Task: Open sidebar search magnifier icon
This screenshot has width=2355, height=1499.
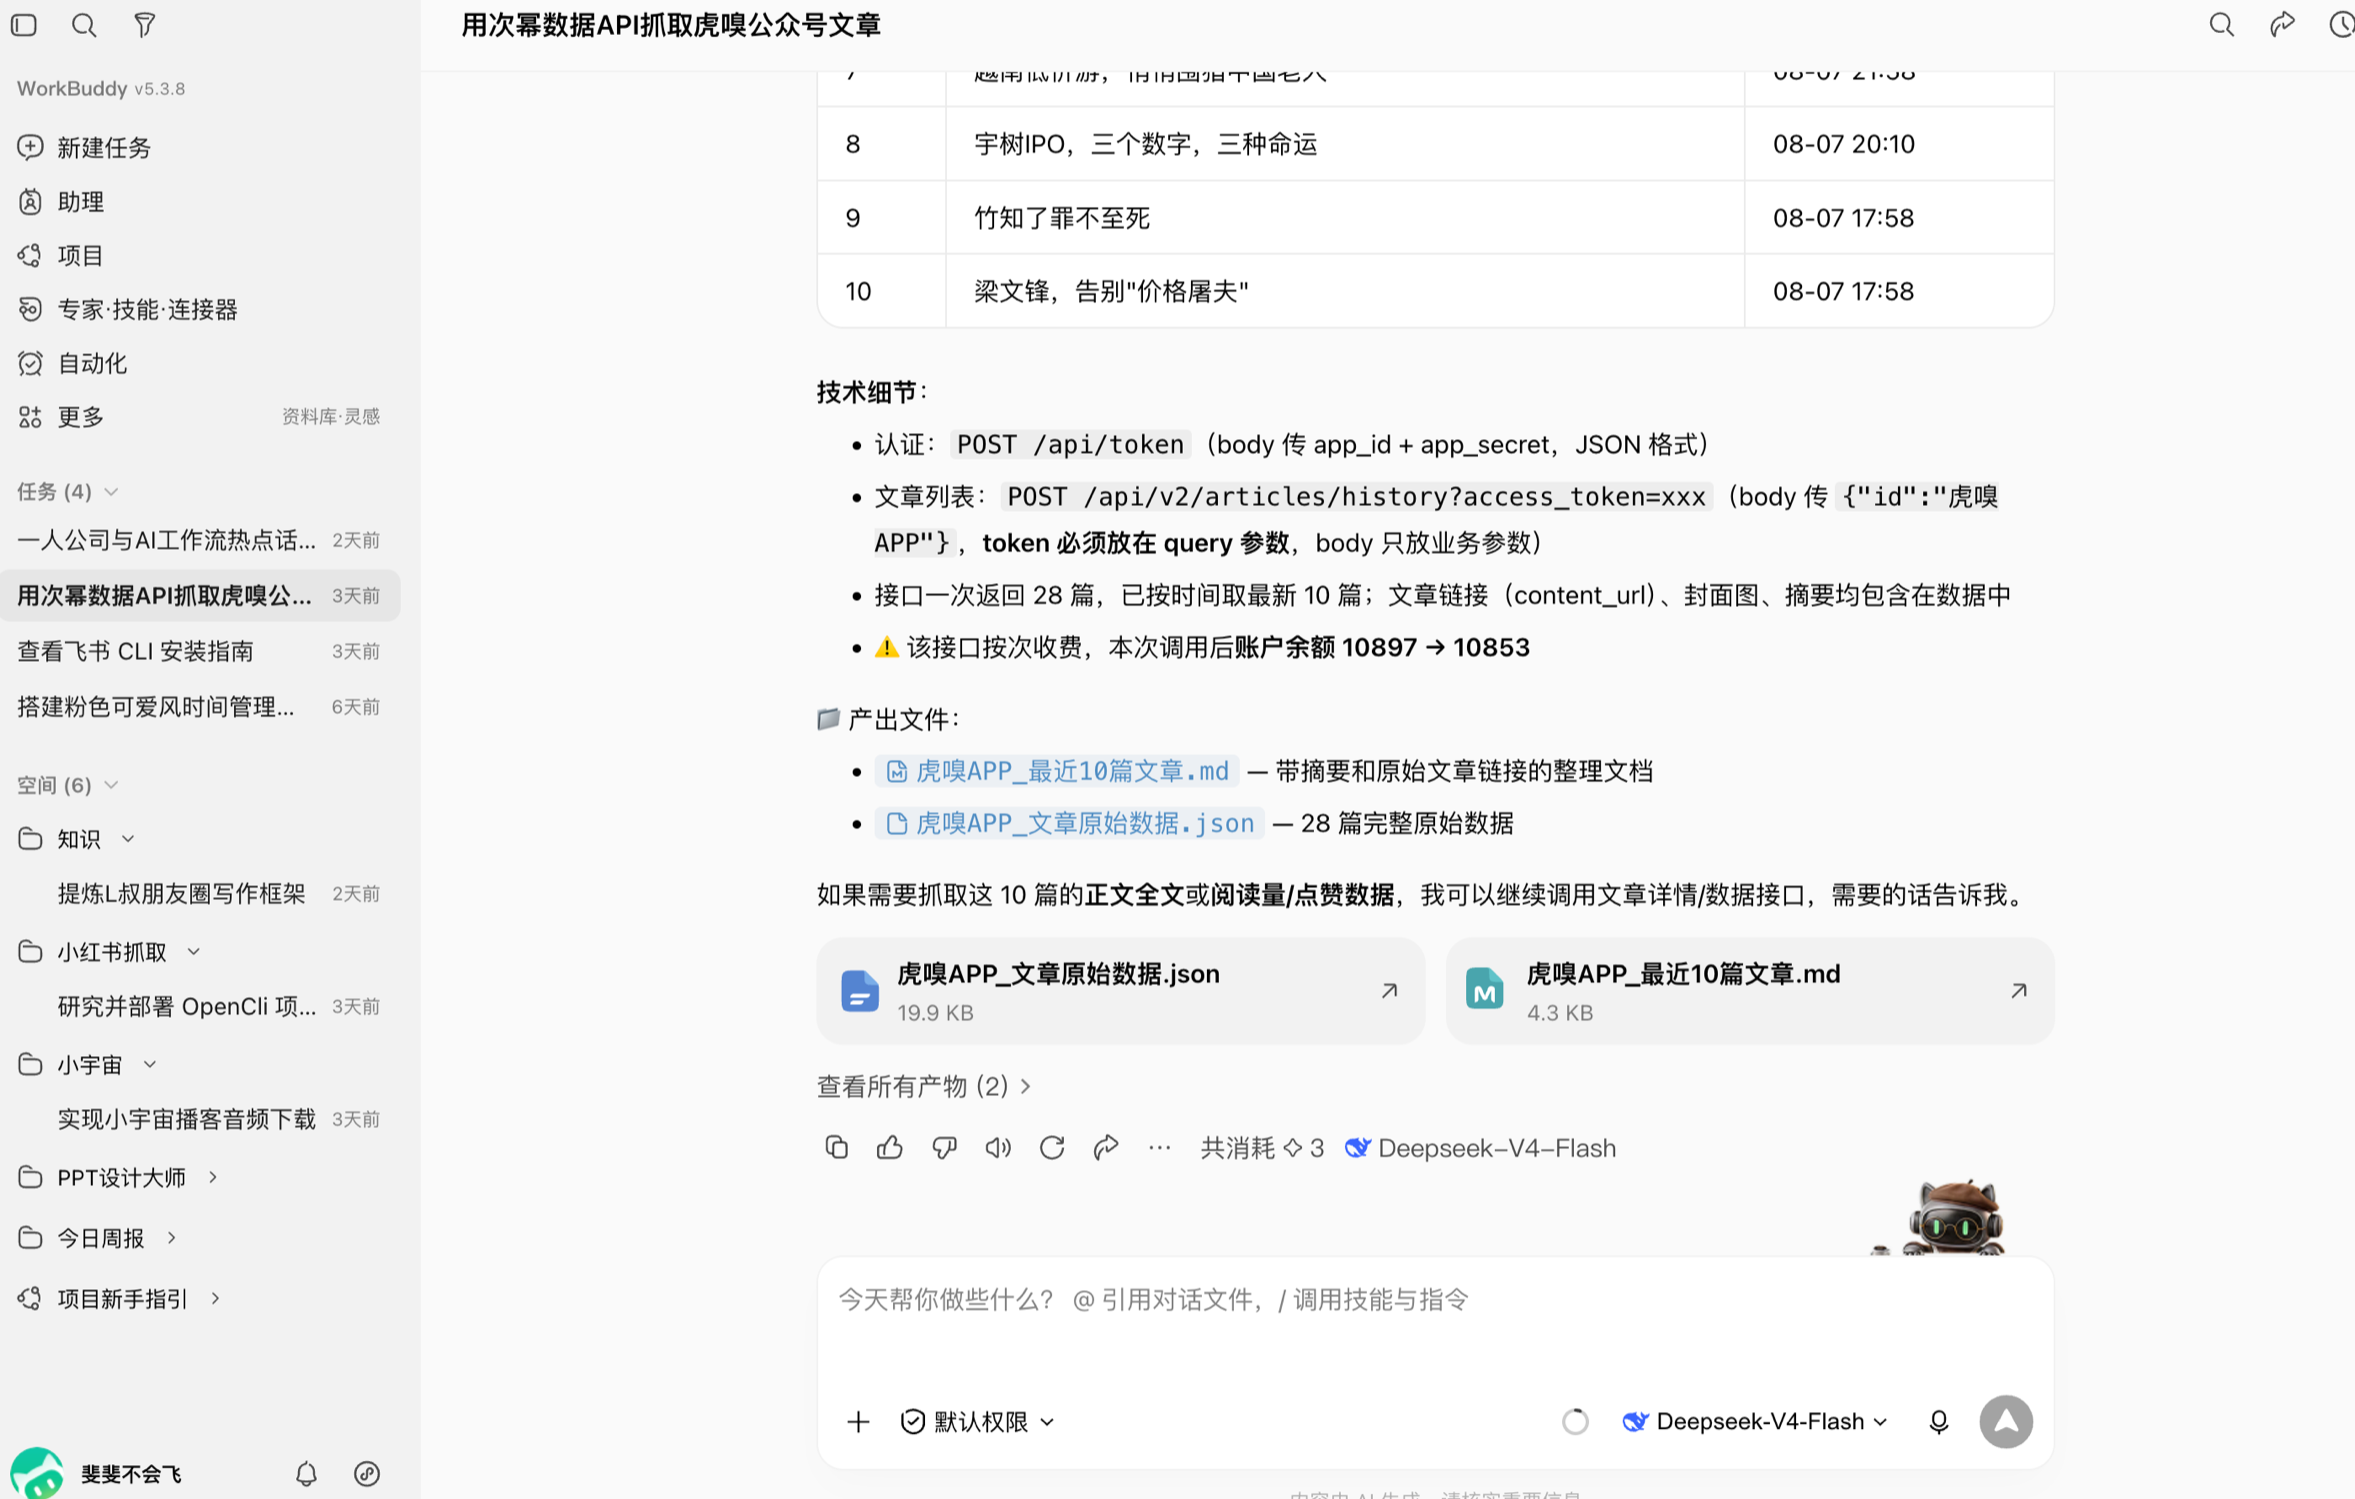Action: (x=84, y=25)
